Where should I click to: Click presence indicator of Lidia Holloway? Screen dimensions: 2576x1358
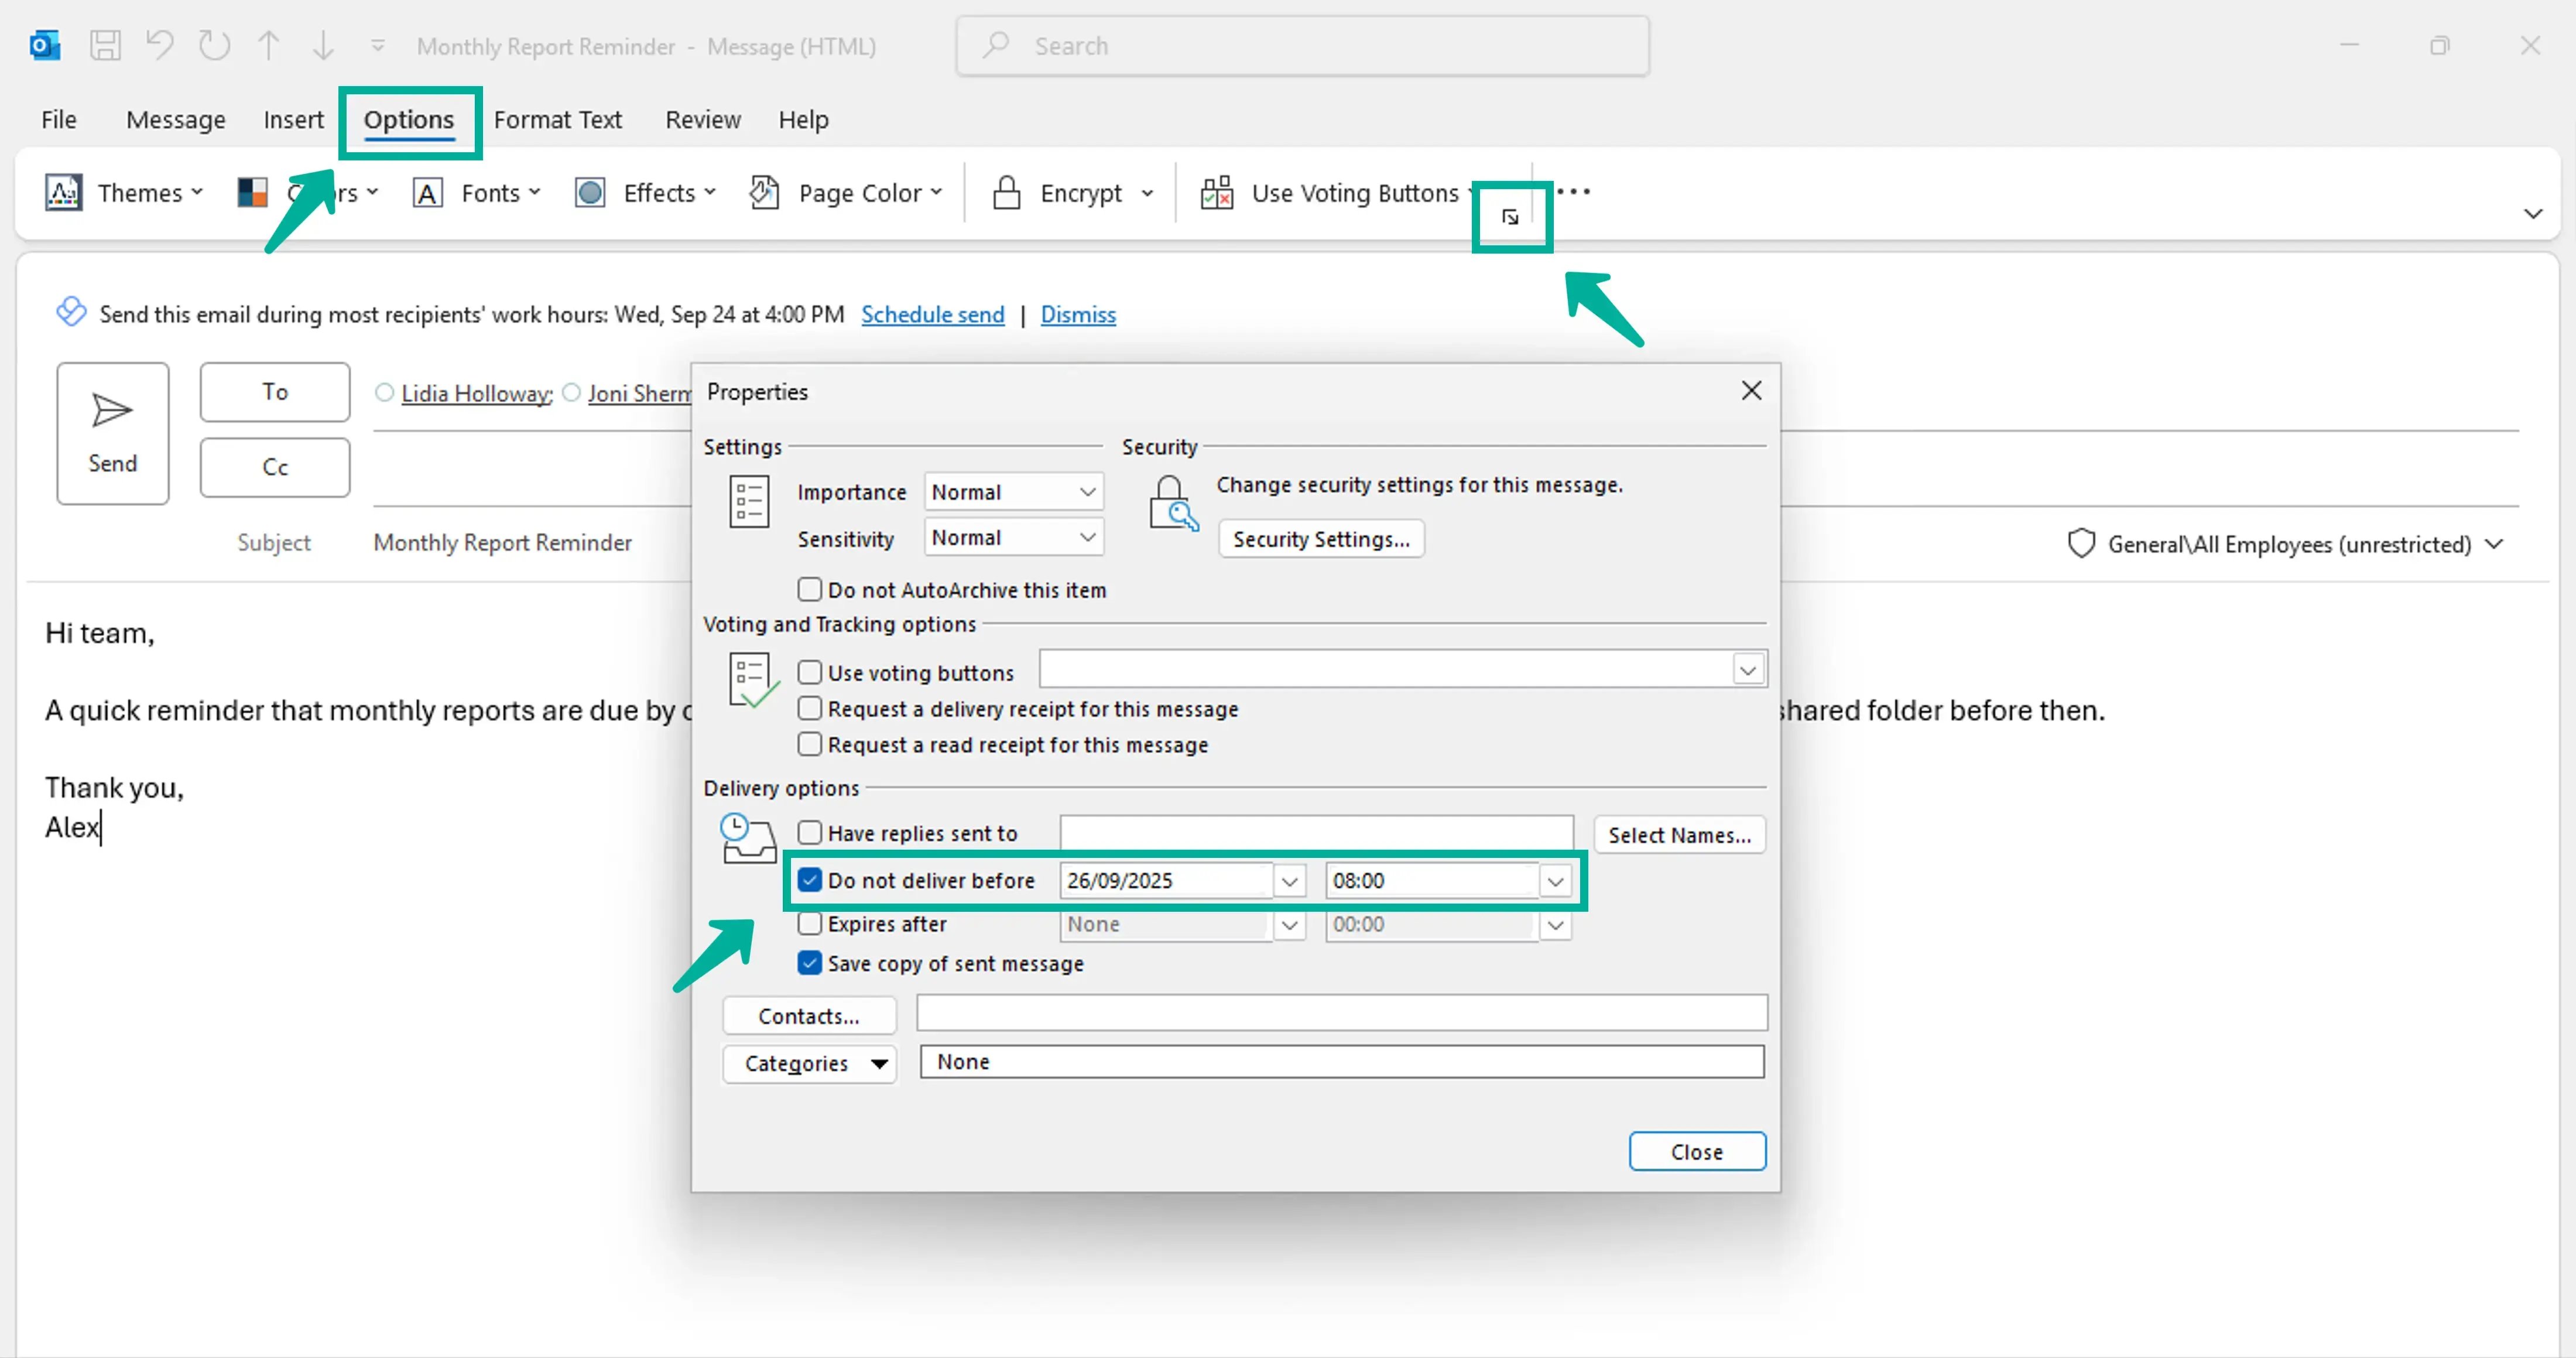pyautogui.click(x=384, y=393)
